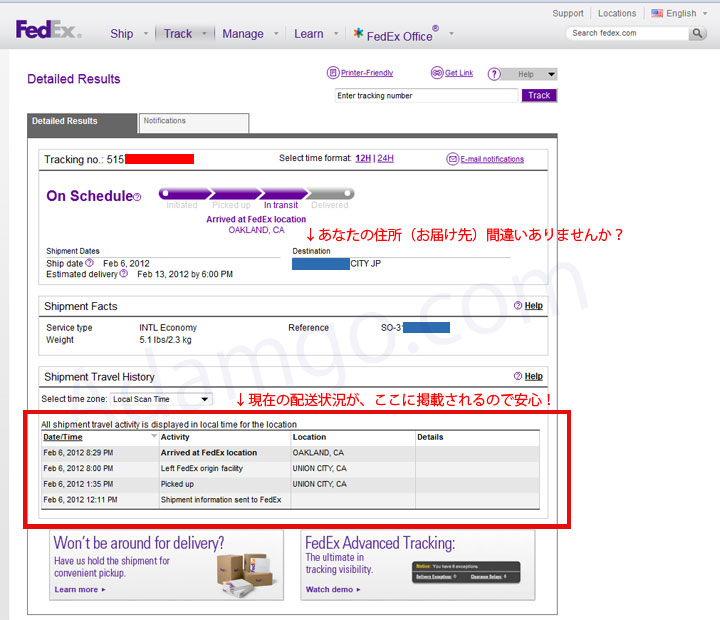Click Learn more about hold shipment

[x=80, y=589]
